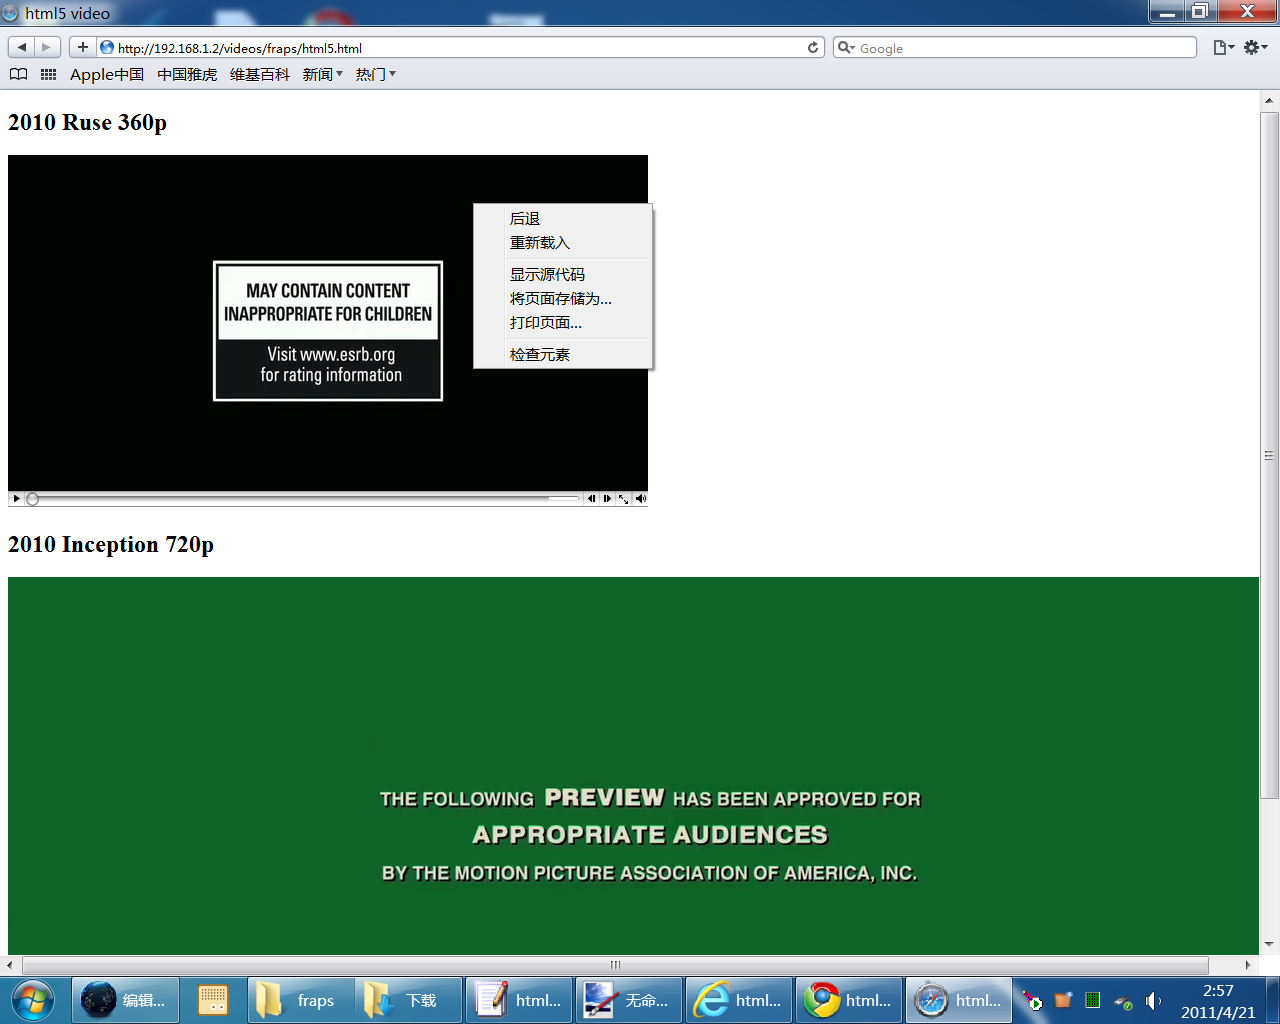Choose 后退 in the context menu
1280x1024 pixels.
point(563,218)
